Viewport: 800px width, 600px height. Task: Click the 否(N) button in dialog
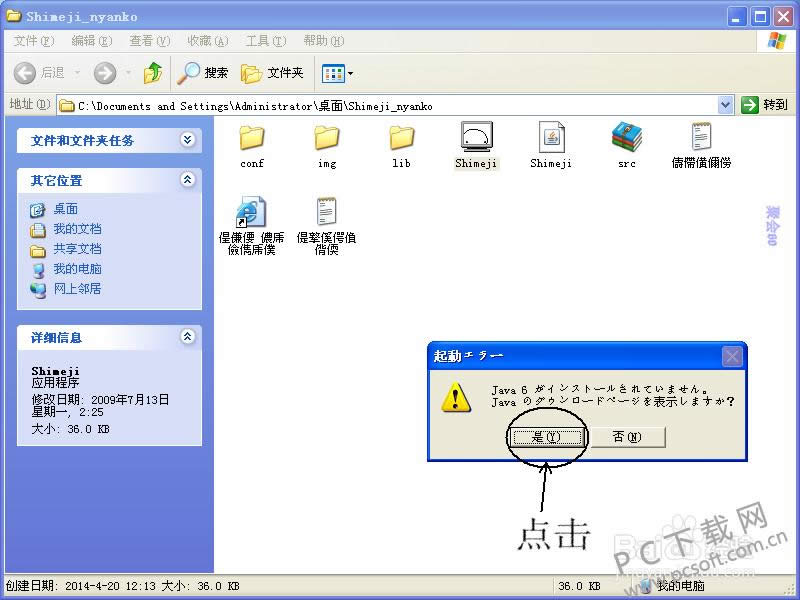pos(626,437)
